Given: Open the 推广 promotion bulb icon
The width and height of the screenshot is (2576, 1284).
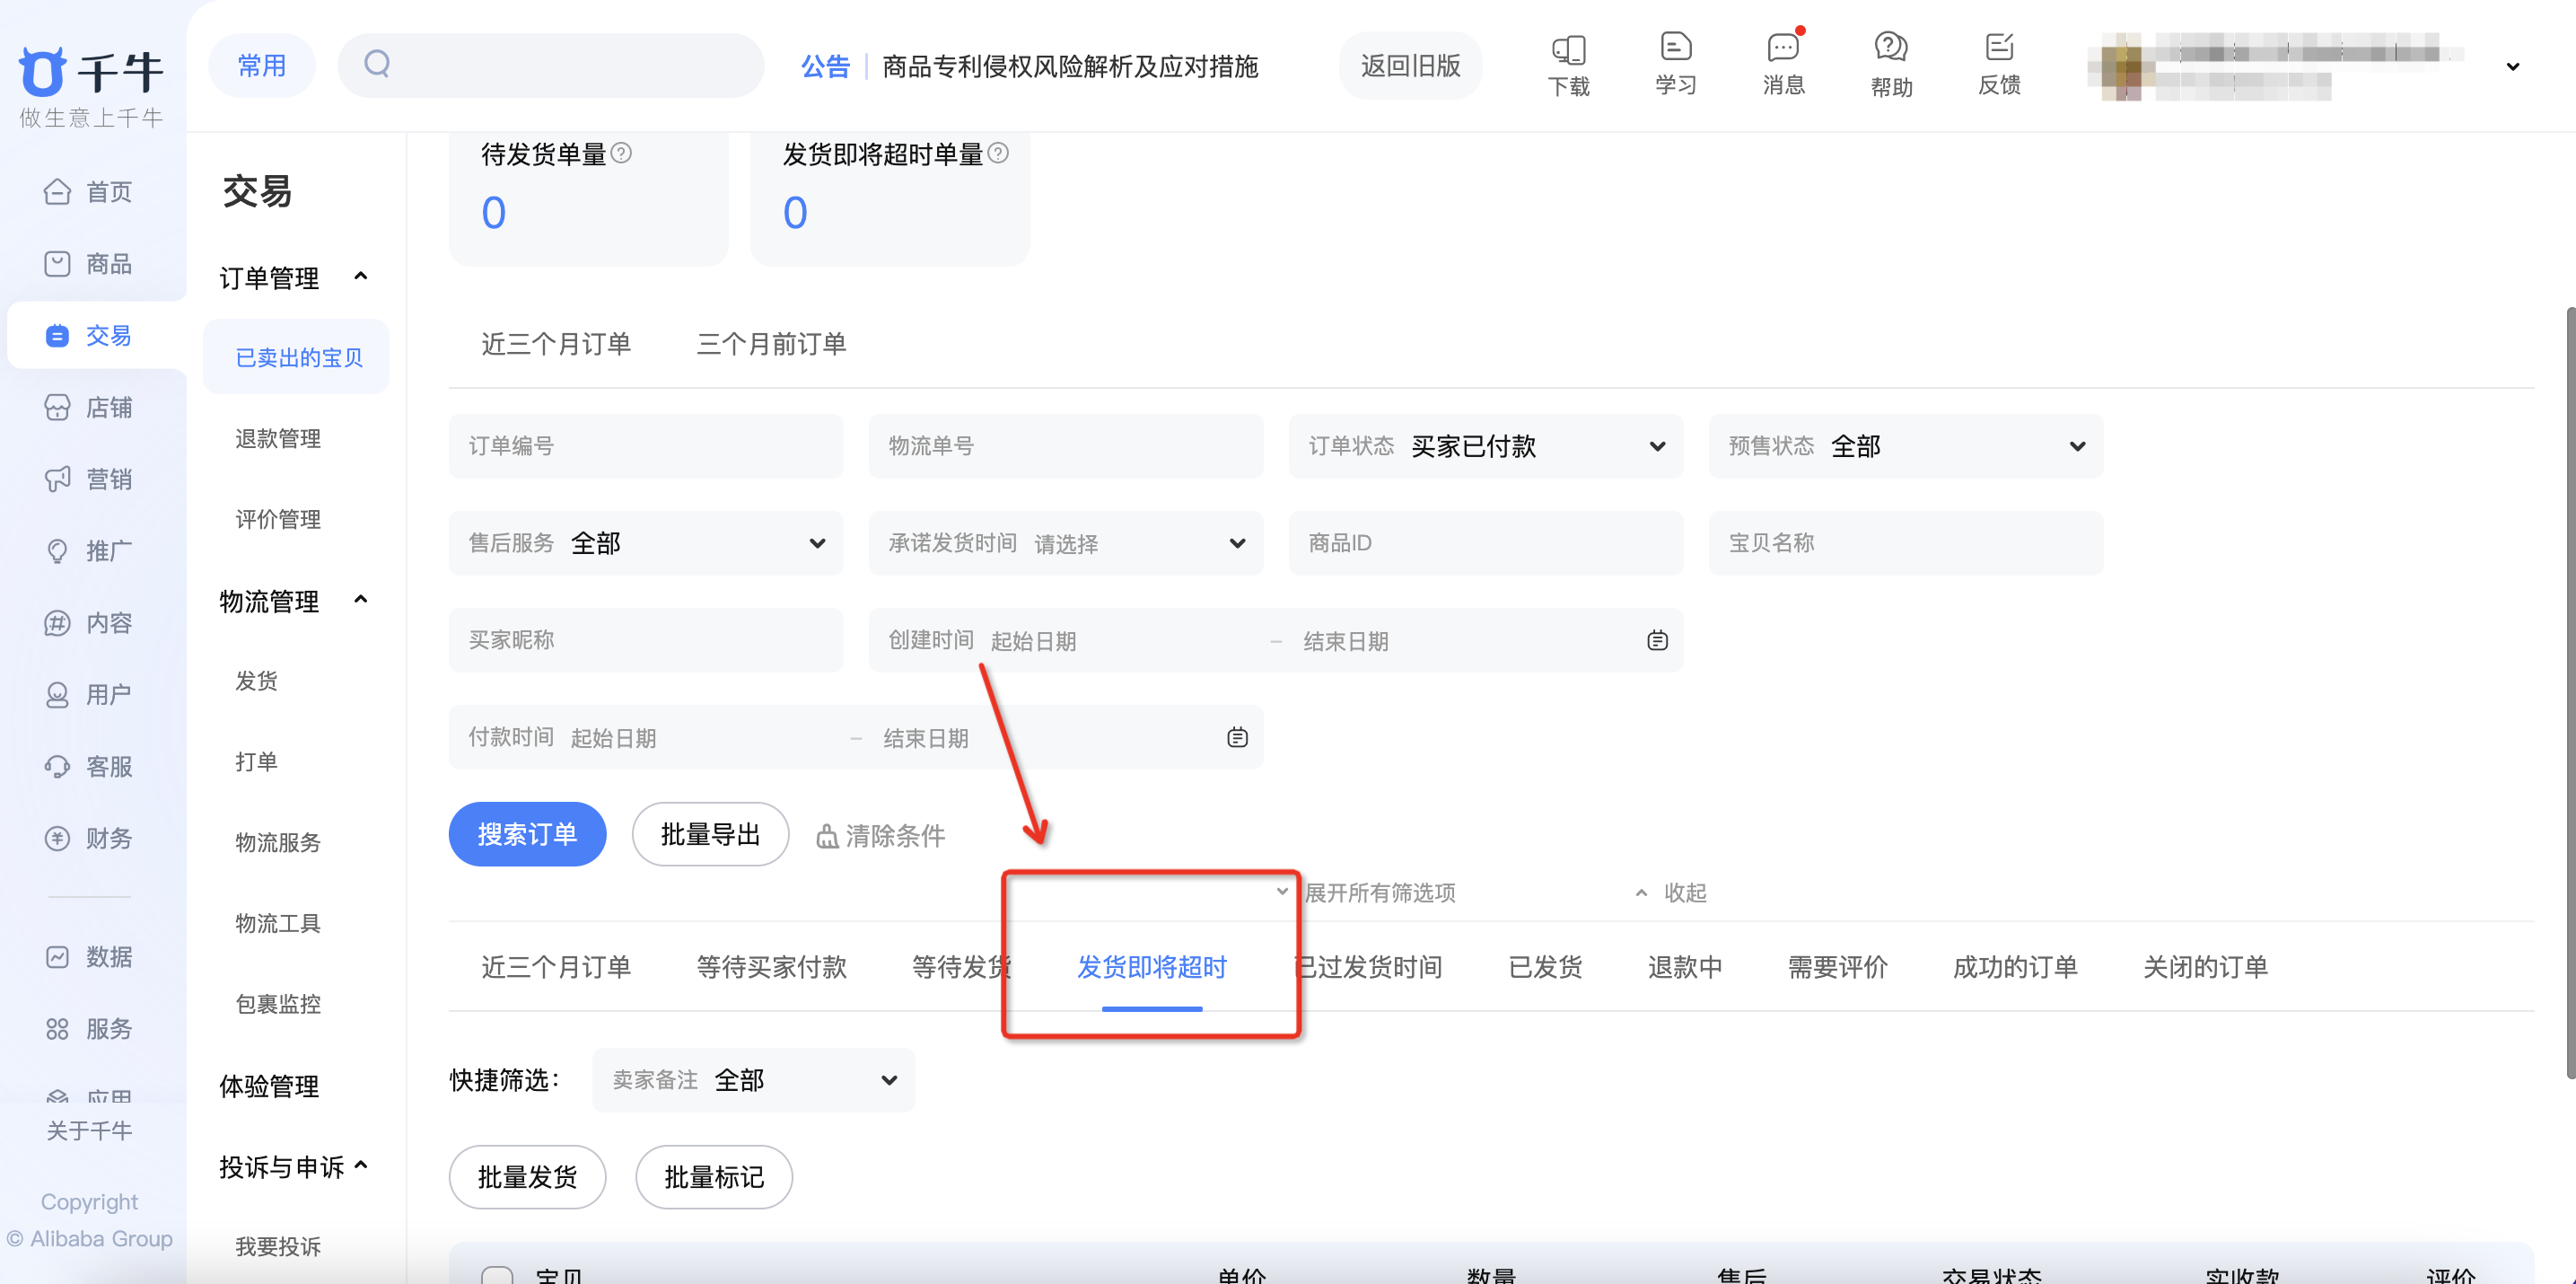Looking at the screenshot, I should point(57,551).
